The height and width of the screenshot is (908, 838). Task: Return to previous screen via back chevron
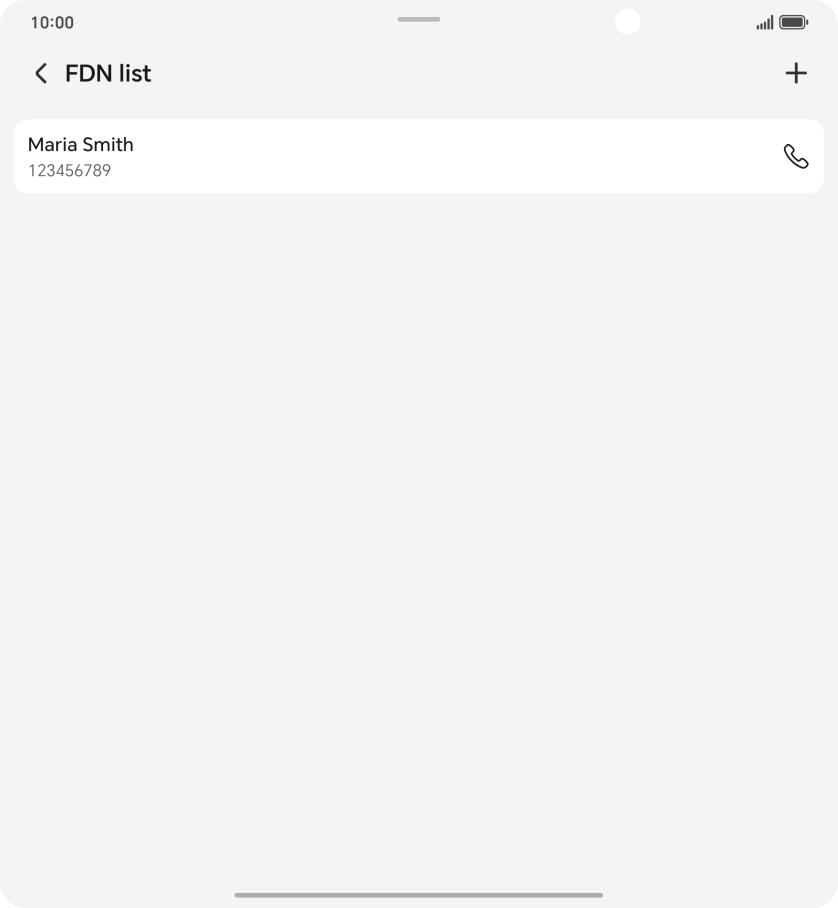41,73
